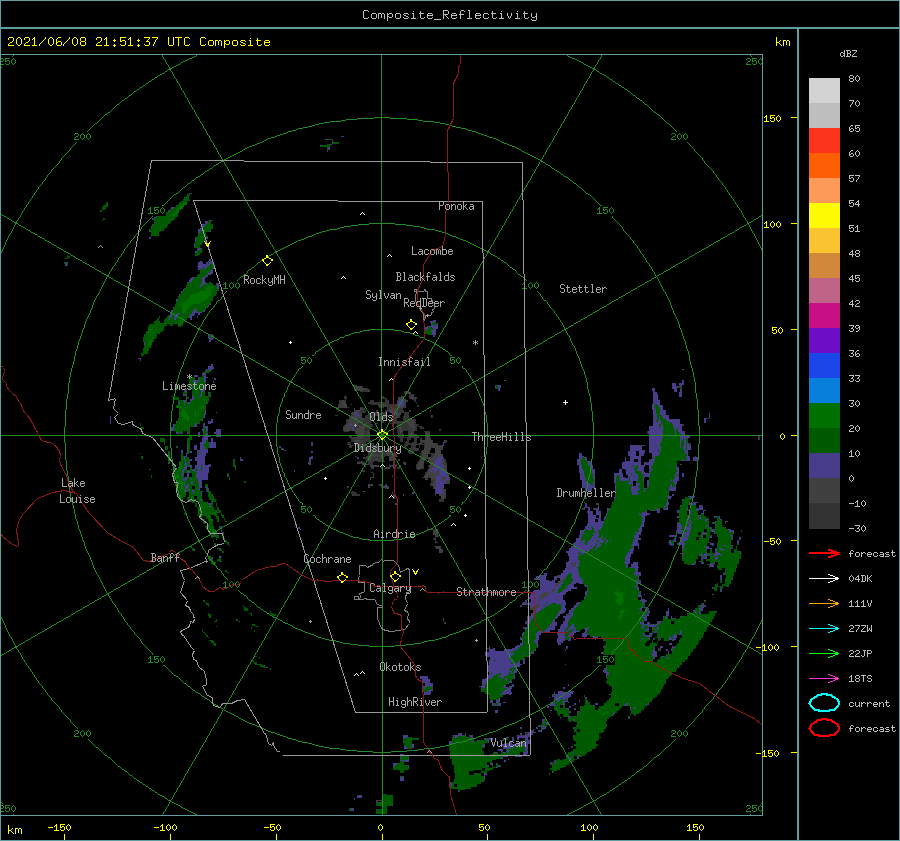This screenshot has height=841, width=900.
Task: Click the Sundre label
Action: 303,415
